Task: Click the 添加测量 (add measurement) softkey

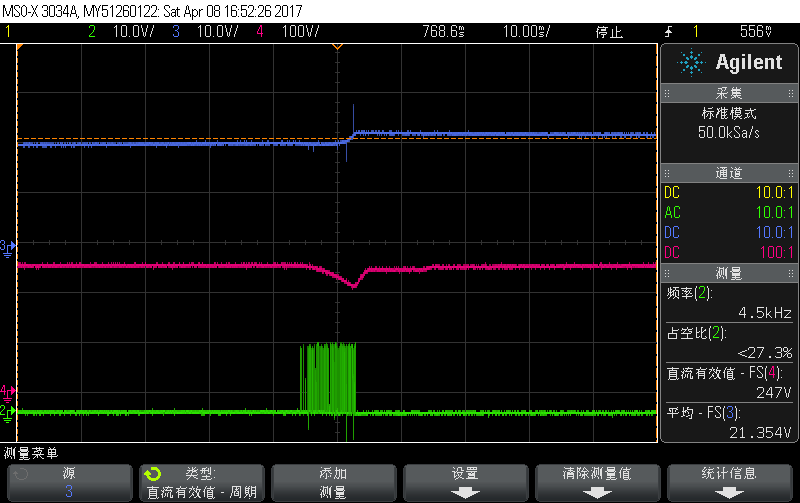Action: [x=333, y=483]
